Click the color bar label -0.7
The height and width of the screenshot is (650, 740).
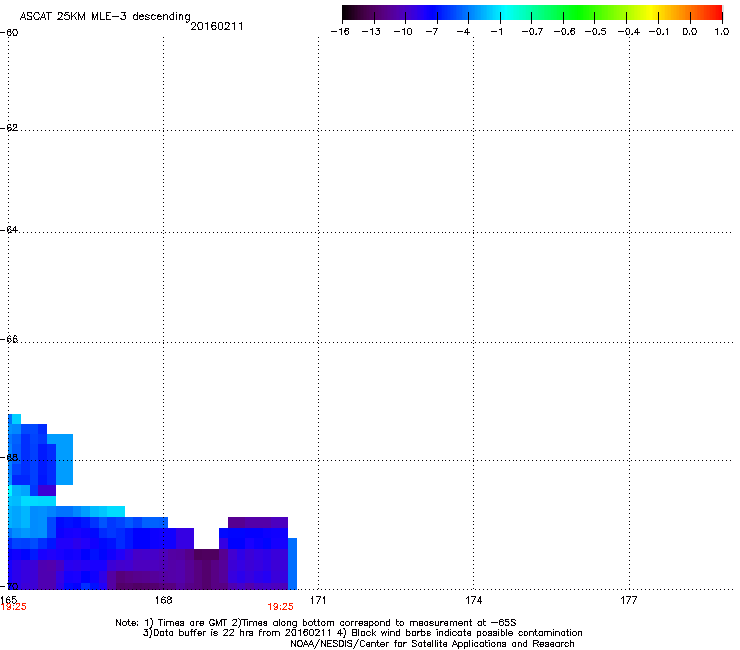[532, 32]
